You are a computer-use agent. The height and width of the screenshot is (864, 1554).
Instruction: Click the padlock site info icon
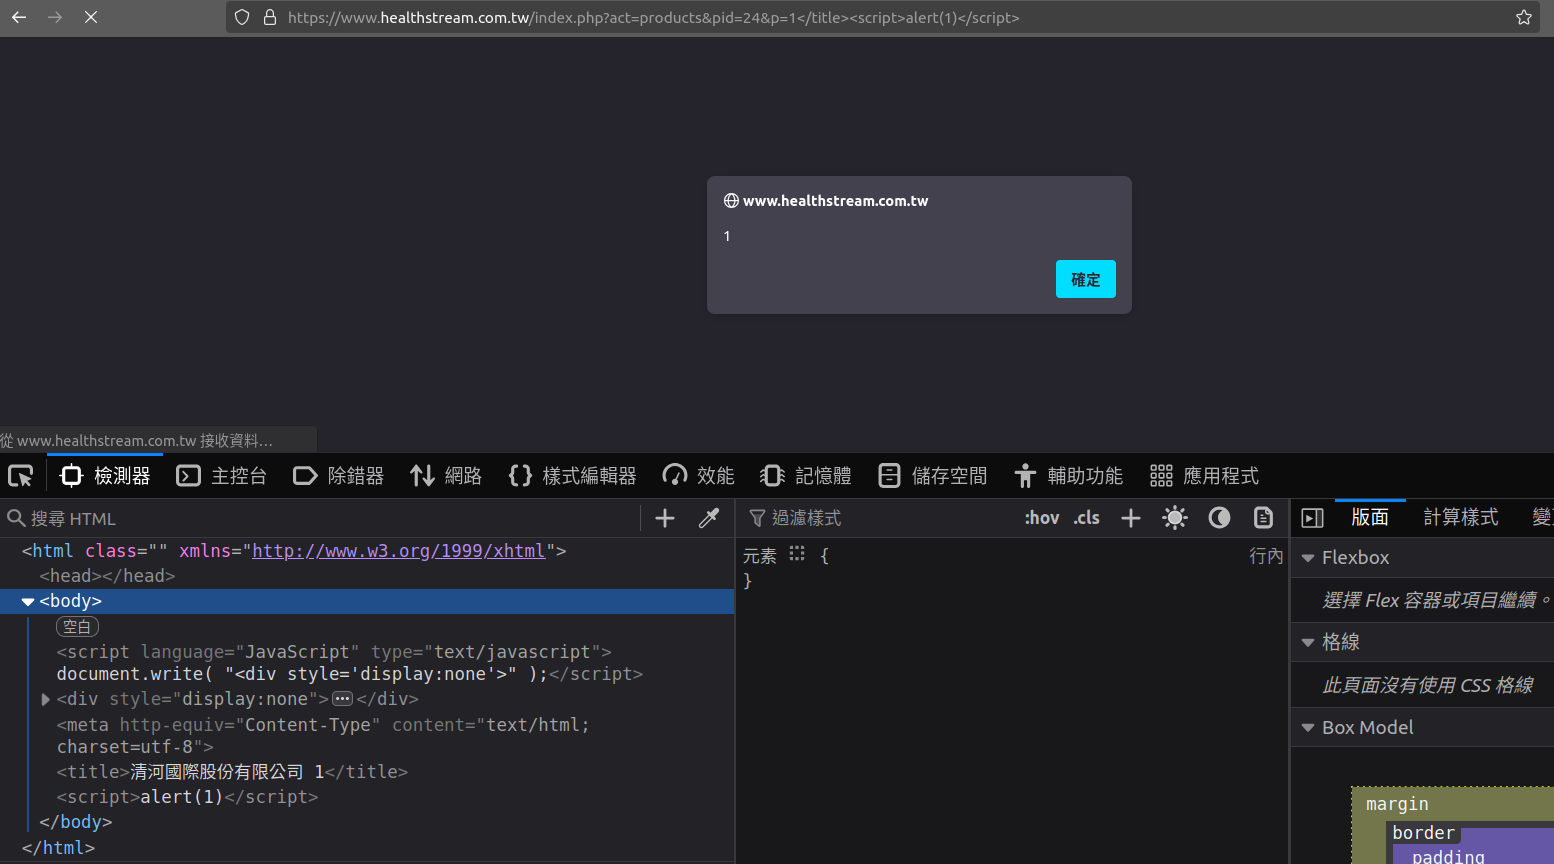click(x=269, y=17)
